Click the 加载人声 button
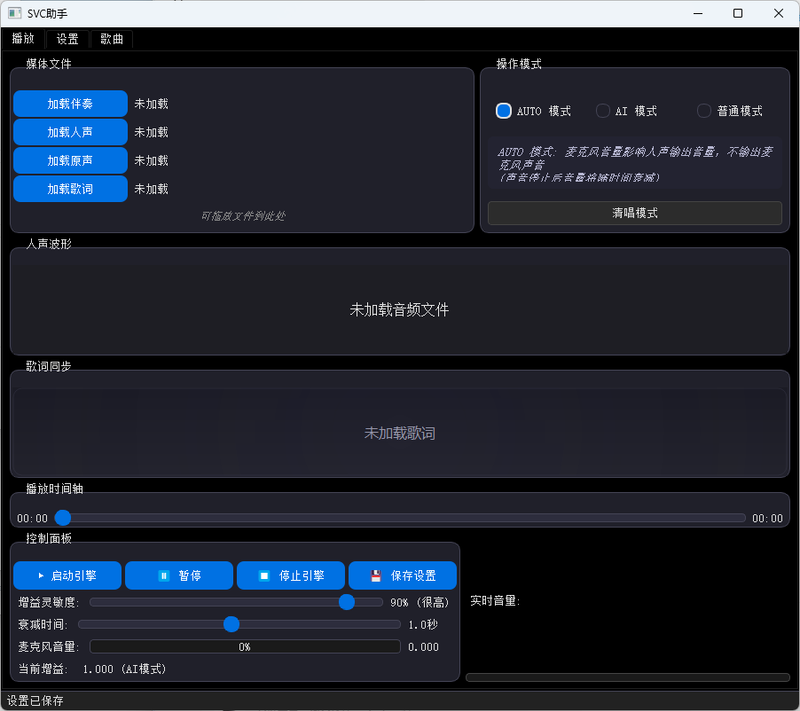Image resolution: width=800 pixels, height=711 pixels. [70, 132]
